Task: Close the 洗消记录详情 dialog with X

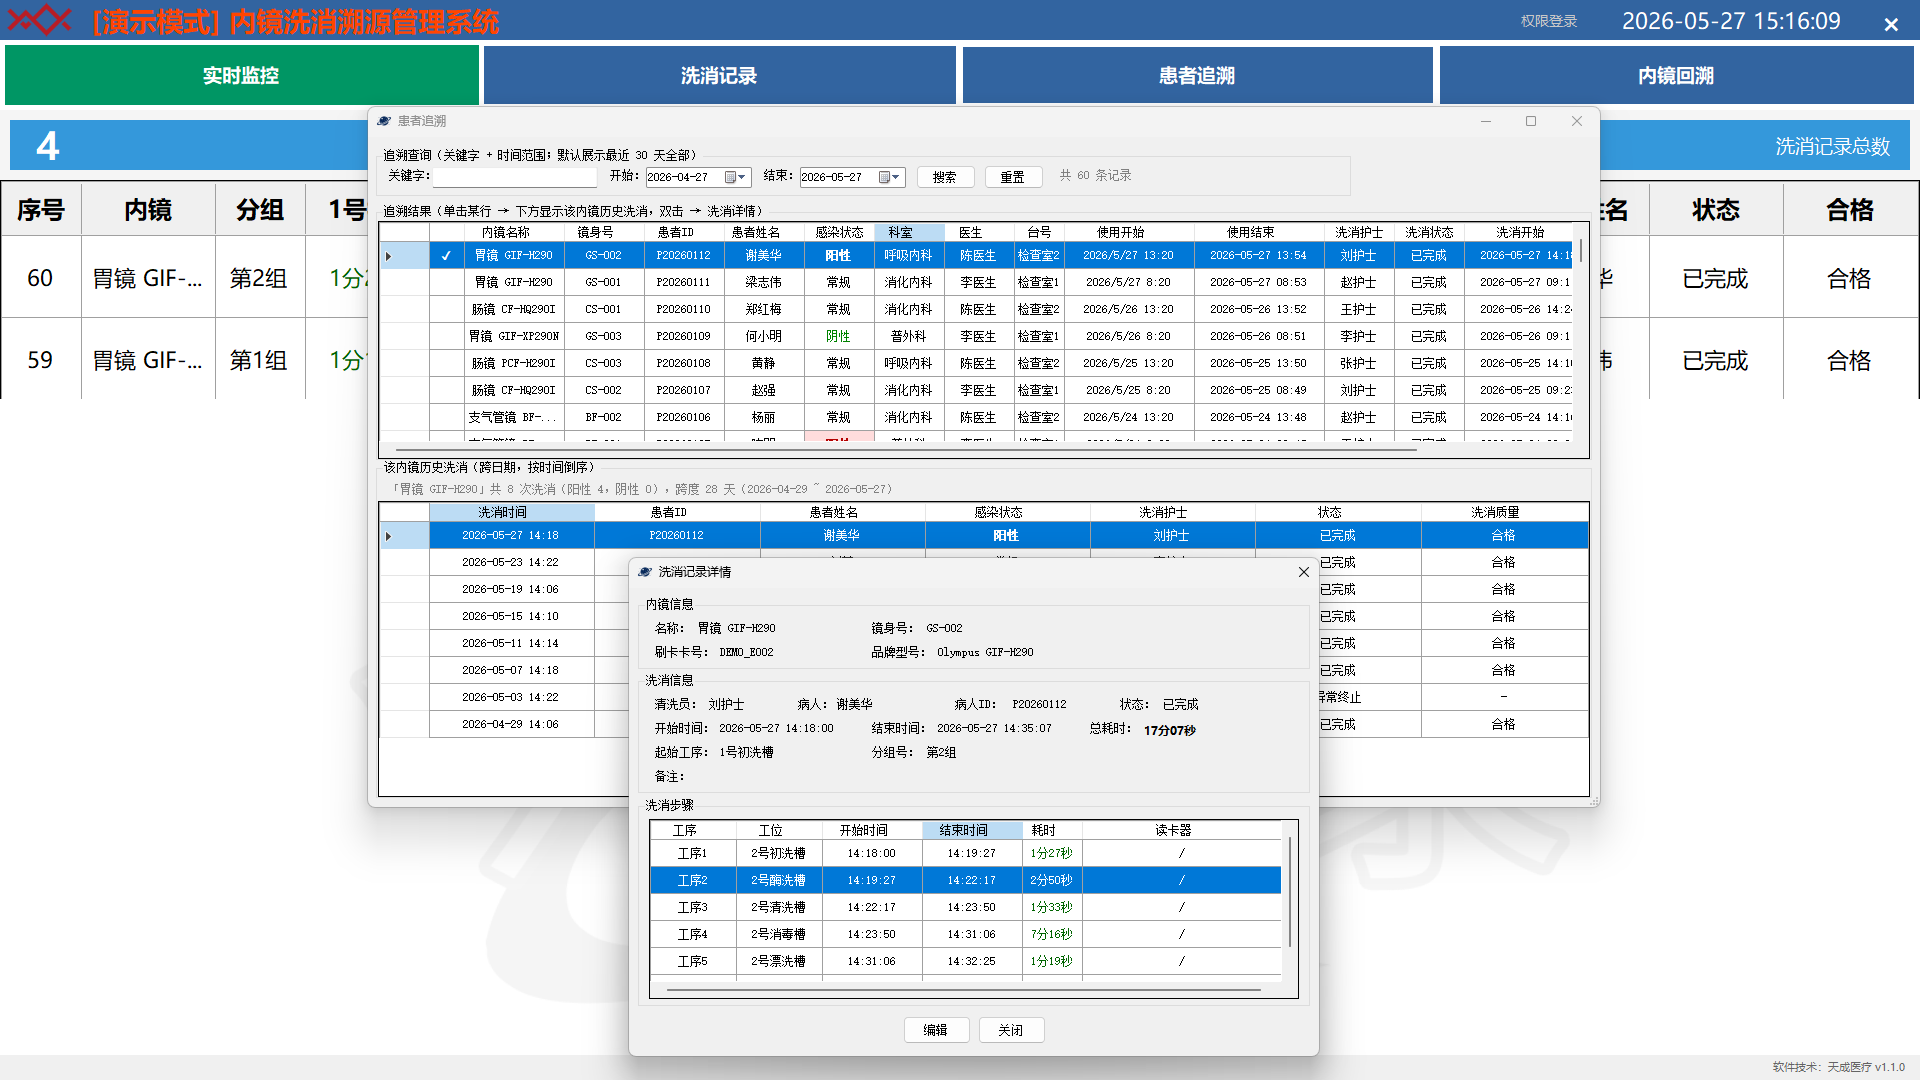Action: 1303,572
